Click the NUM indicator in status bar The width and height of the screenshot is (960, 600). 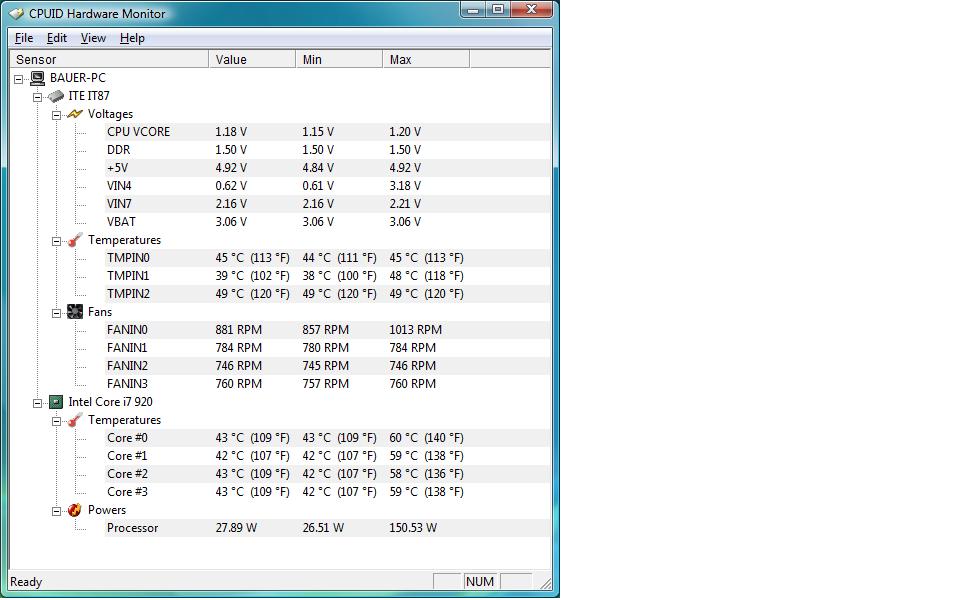tap(480, 582)
